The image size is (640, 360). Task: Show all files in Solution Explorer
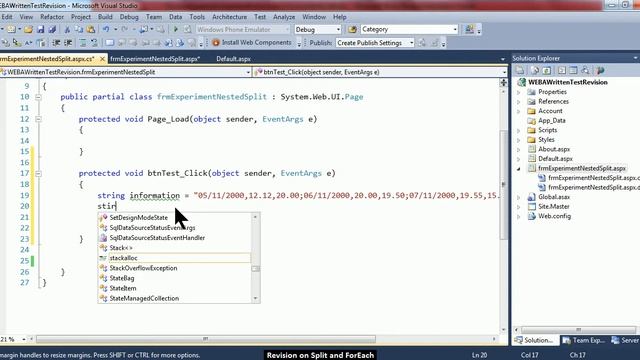point(535,70)
